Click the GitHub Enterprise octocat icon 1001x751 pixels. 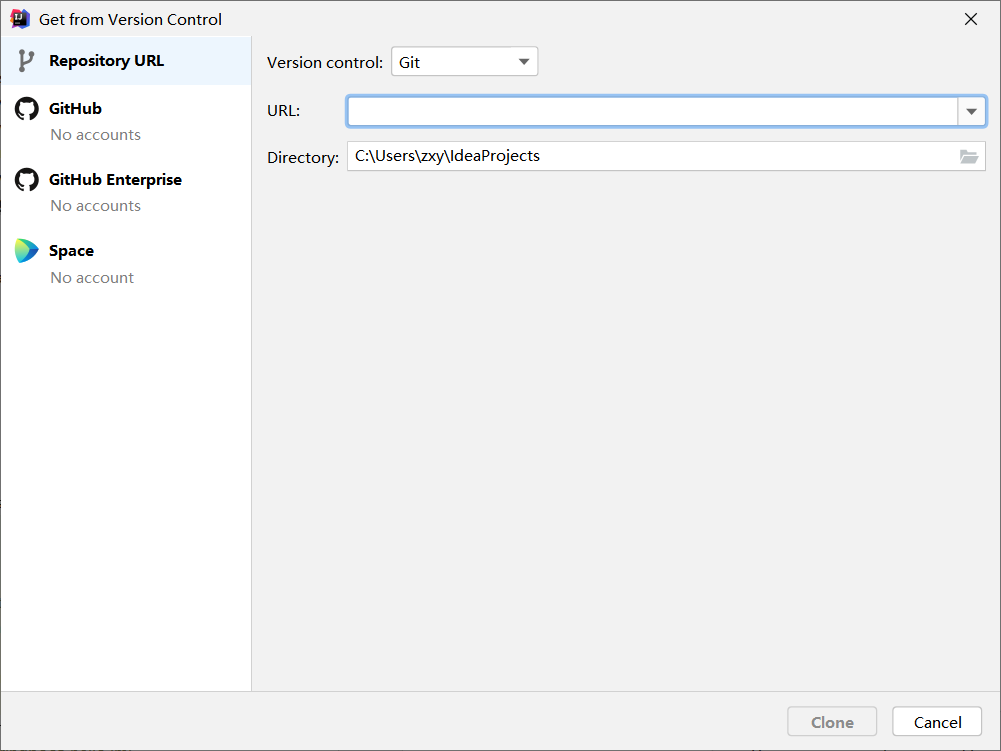click(x=27, y=179)
